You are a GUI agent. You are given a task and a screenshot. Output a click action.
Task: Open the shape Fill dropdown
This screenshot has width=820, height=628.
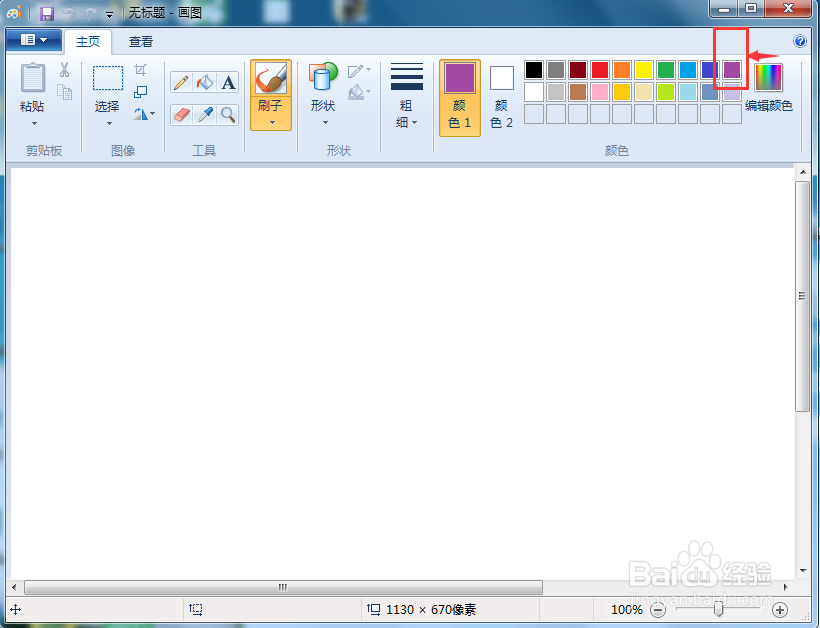[359, 92]
